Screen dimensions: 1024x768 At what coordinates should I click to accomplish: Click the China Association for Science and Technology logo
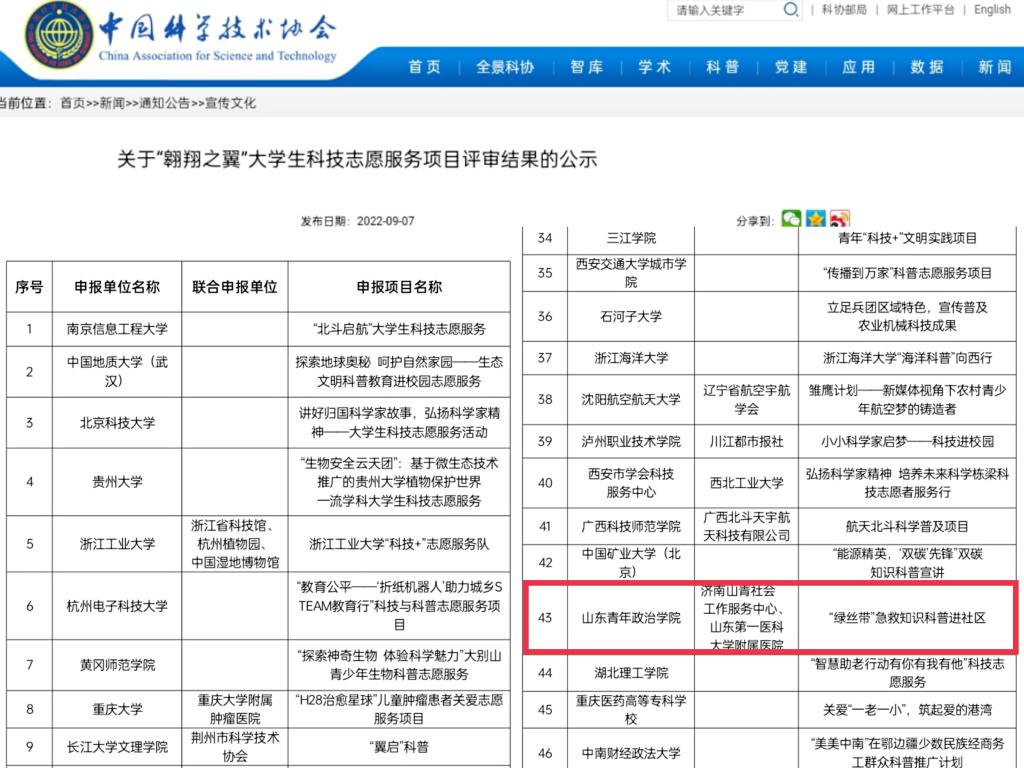60,38
